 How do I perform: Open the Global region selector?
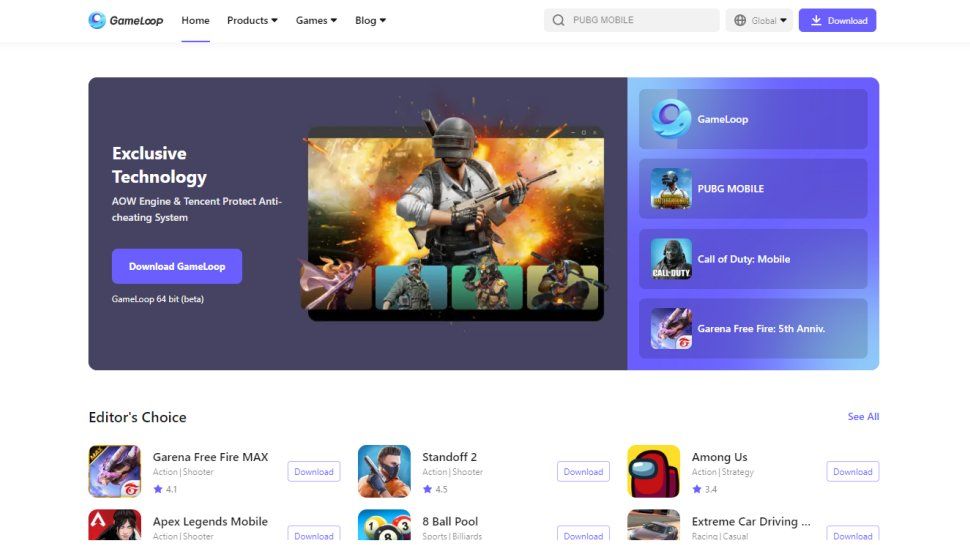tap(759, 20)
